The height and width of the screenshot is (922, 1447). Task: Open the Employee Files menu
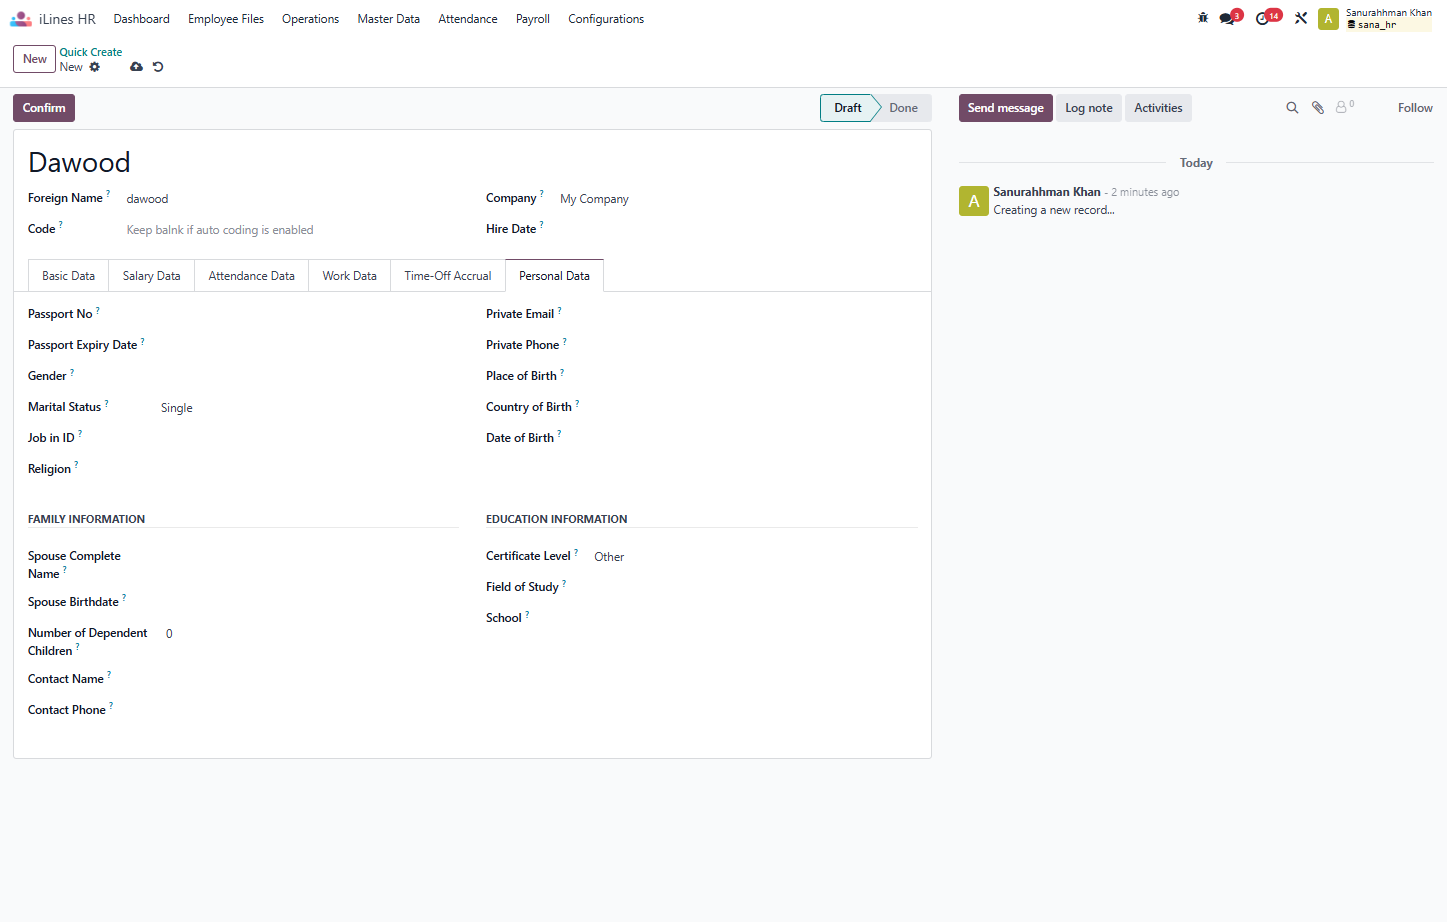(x=226, y=19)
